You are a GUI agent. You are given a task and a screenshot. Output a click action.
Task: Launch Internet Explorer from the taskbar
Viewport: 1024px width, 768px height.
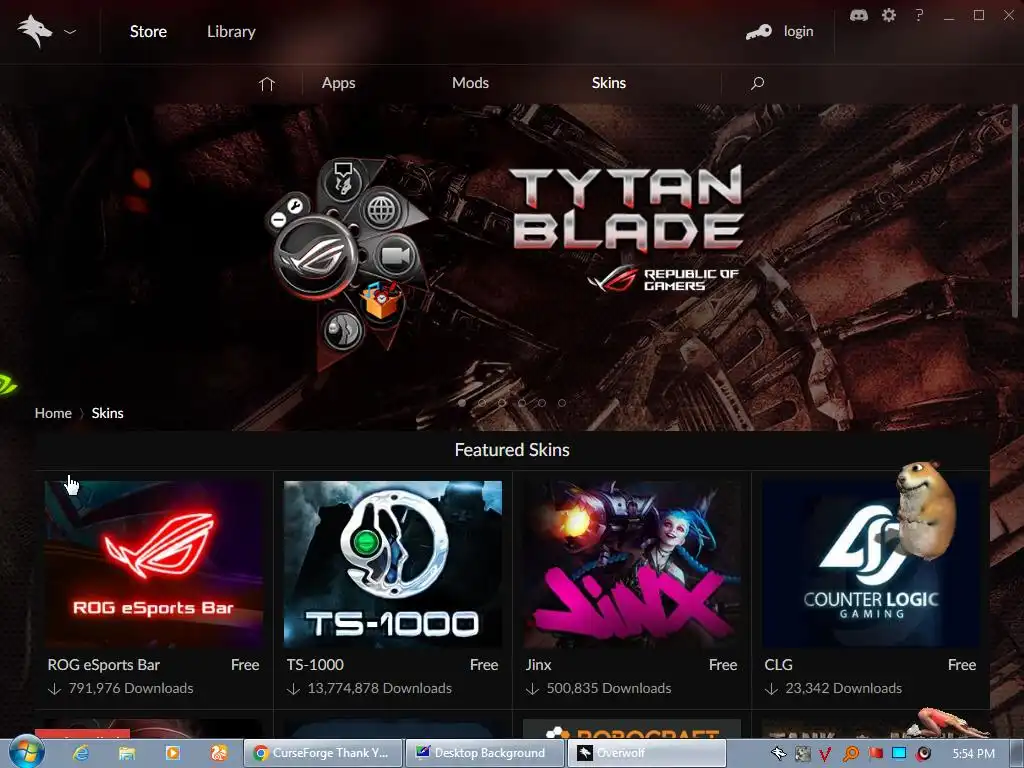pyautogui.click(x=81, y=753)
